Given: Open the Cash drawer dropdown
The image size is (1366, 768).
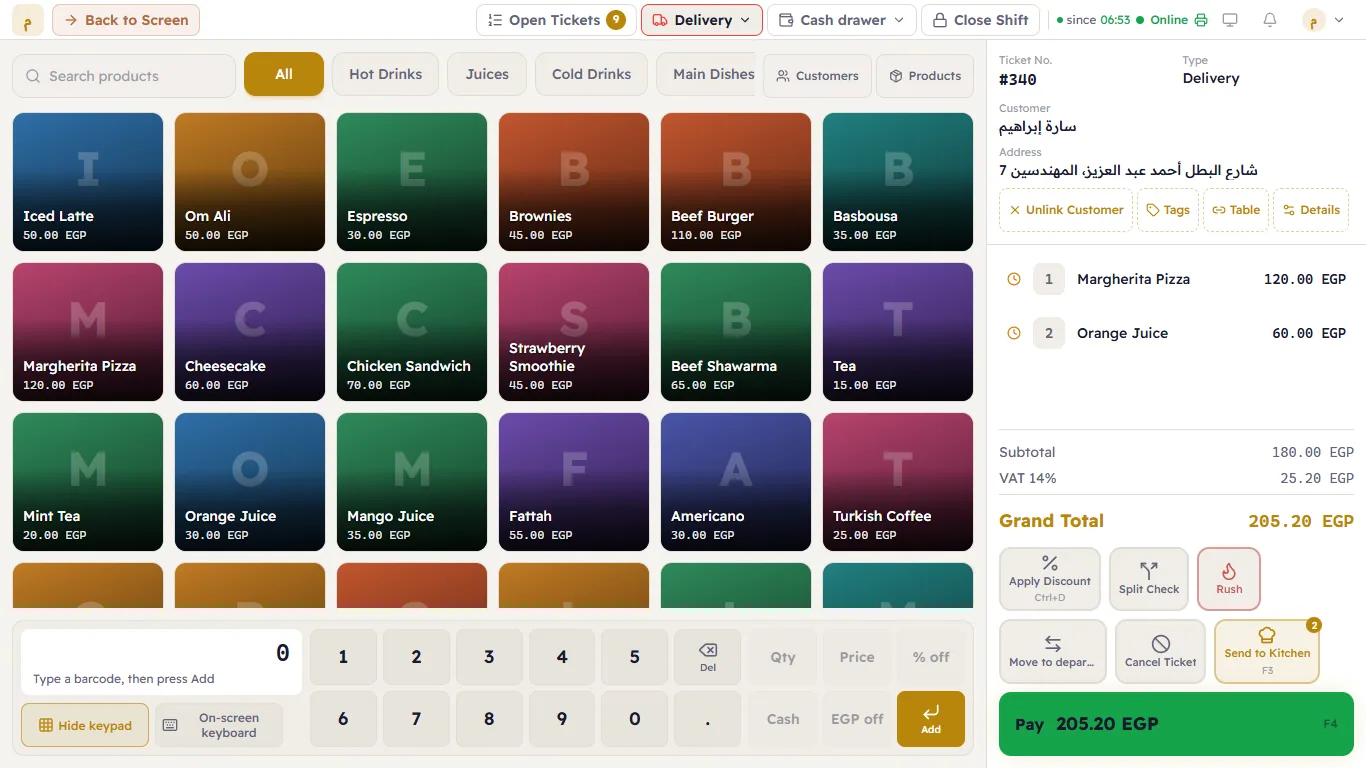Looking at the screenshot, I should [842, 20].
